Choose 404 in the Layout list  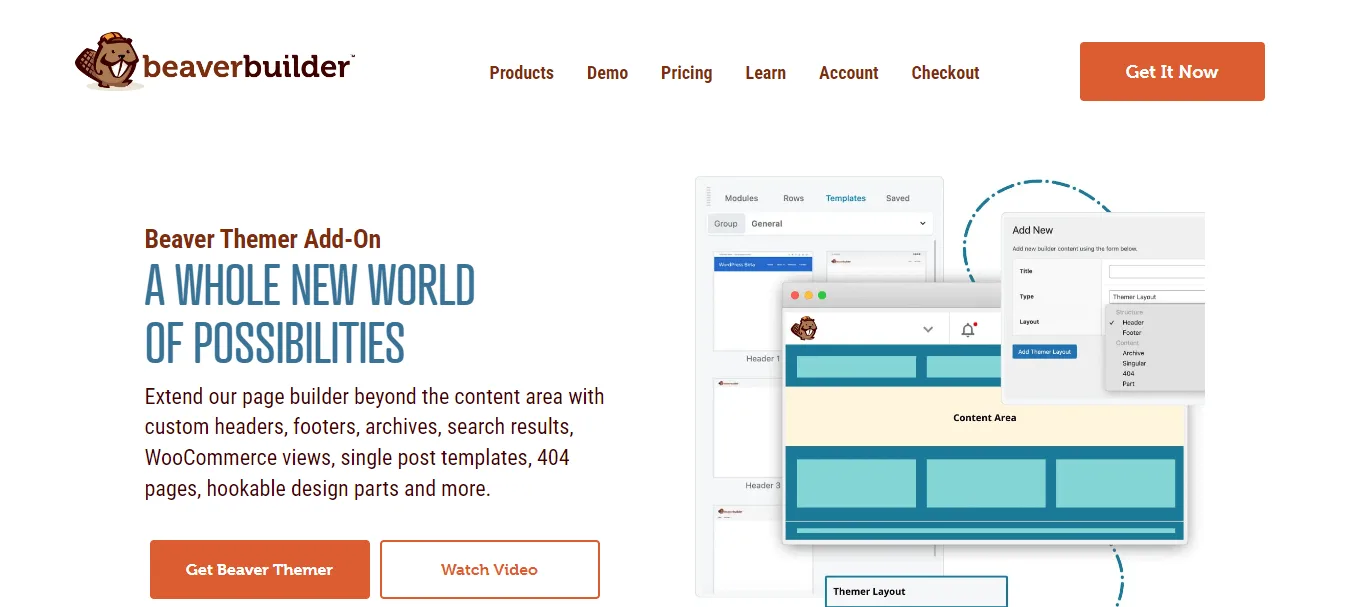[1128, 373]
